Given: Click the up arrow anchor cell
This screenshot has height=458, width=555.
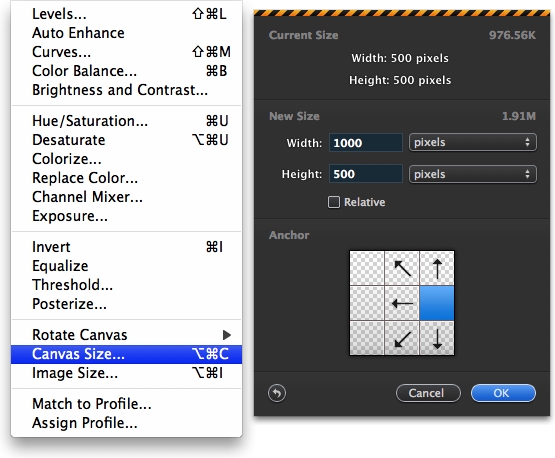Looking at the screenshot, I should 437,268.
